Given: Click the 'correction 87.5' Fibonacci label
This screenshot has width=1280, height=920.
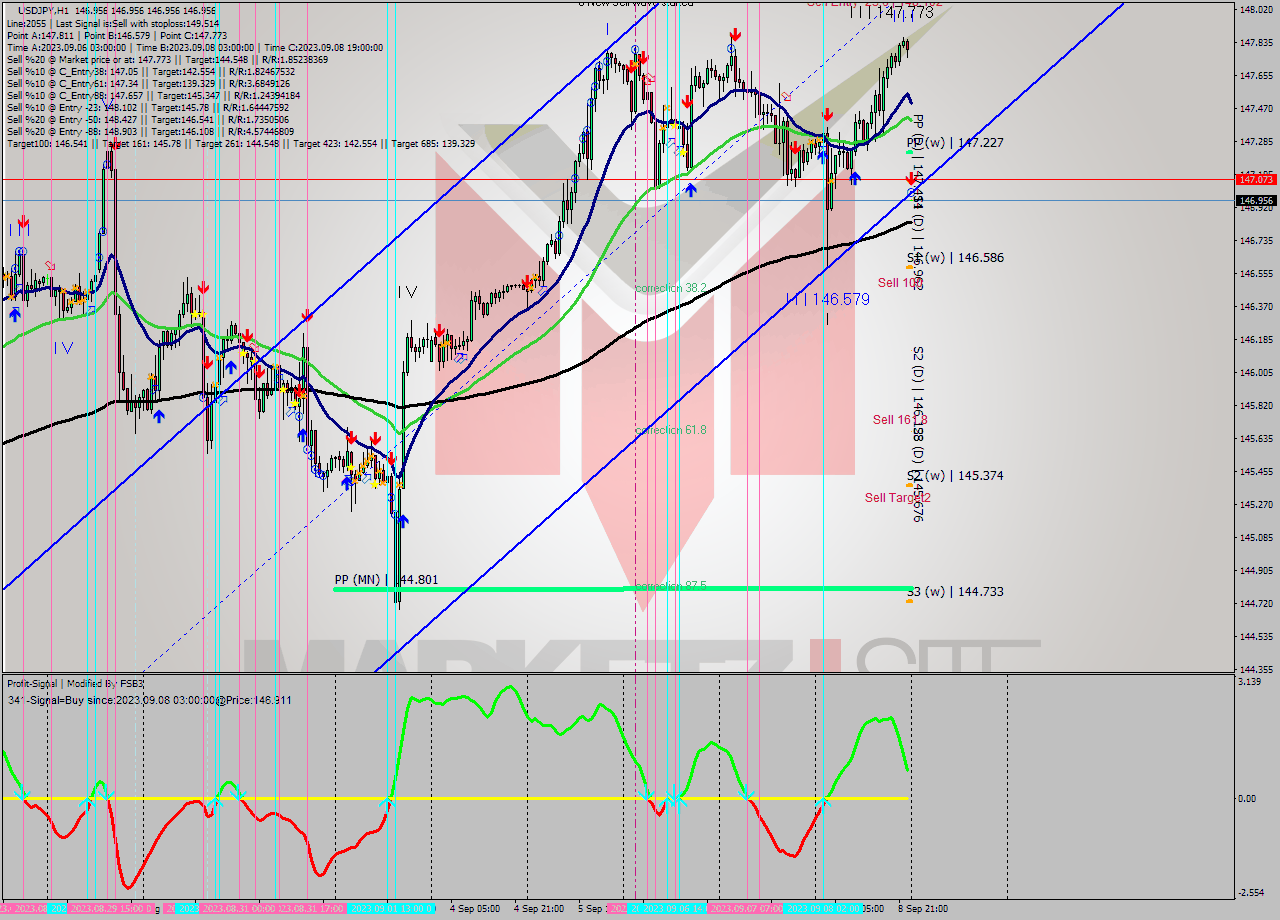Looking at the screenshot, I should [671, 585].
